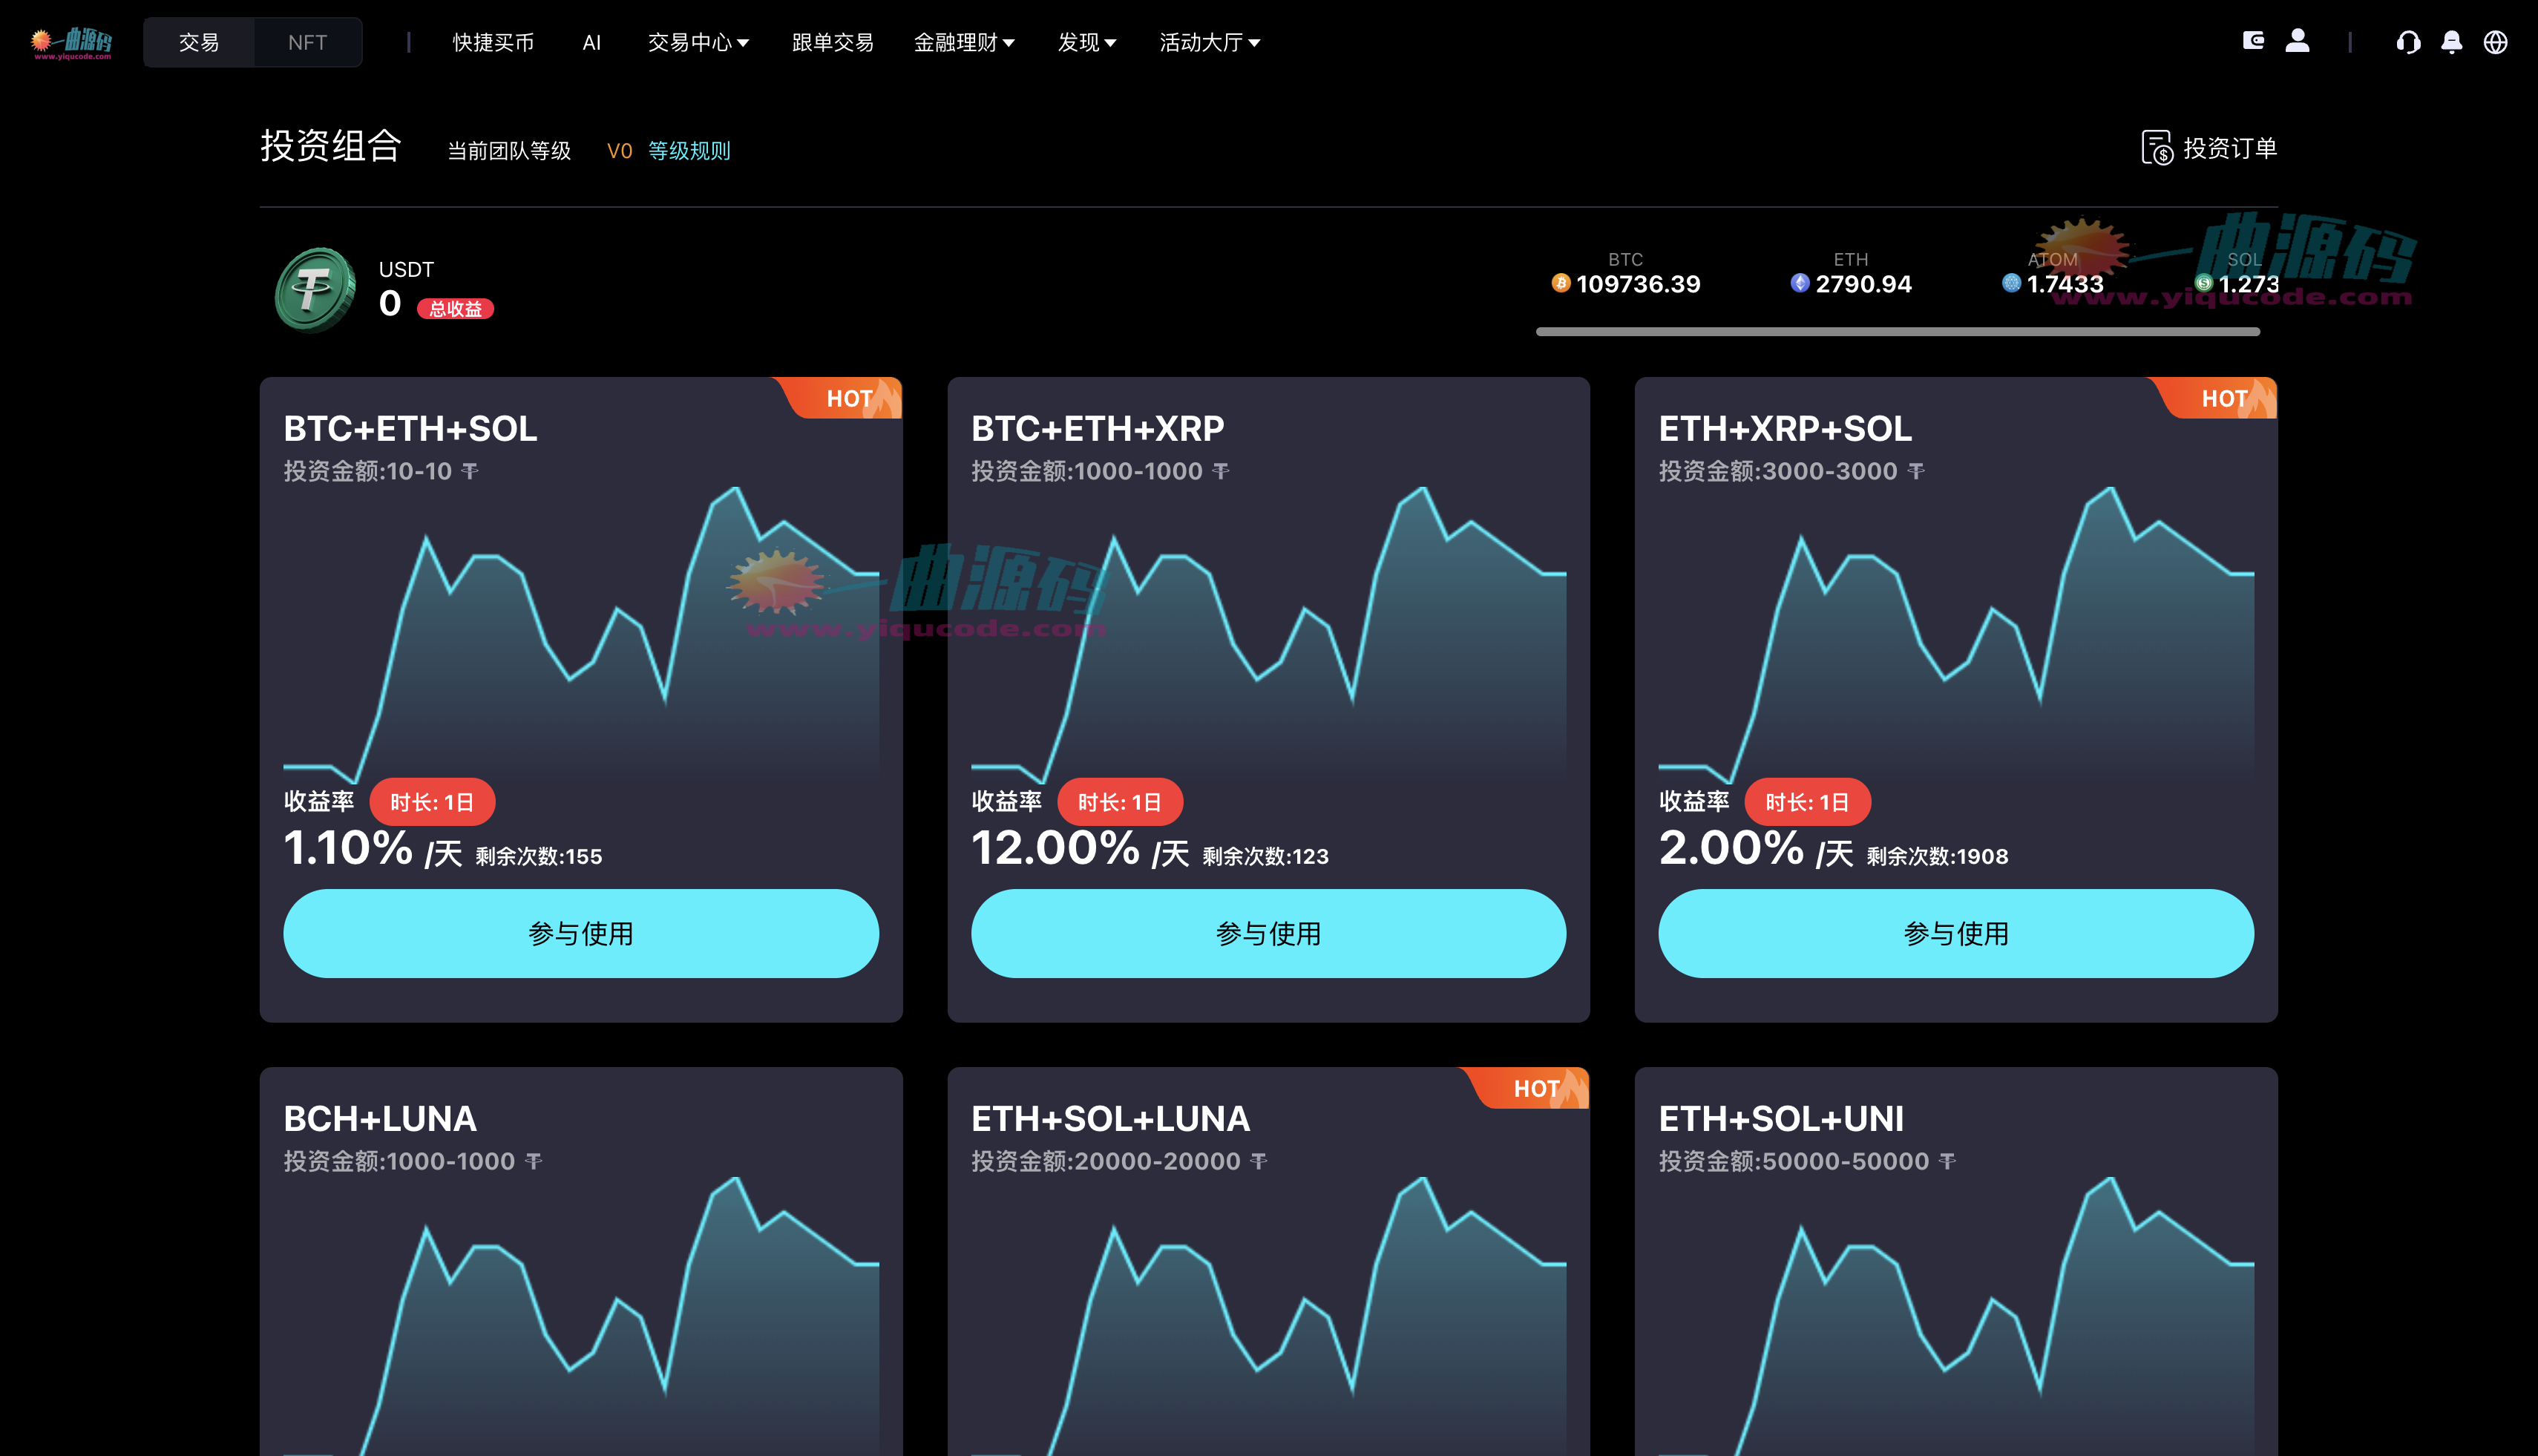The height and width of the screenshot is (1456, 2538).
Task: Open the 活动大厅 dropdown
Action: pyautogui.click(x=1209, y=42)
